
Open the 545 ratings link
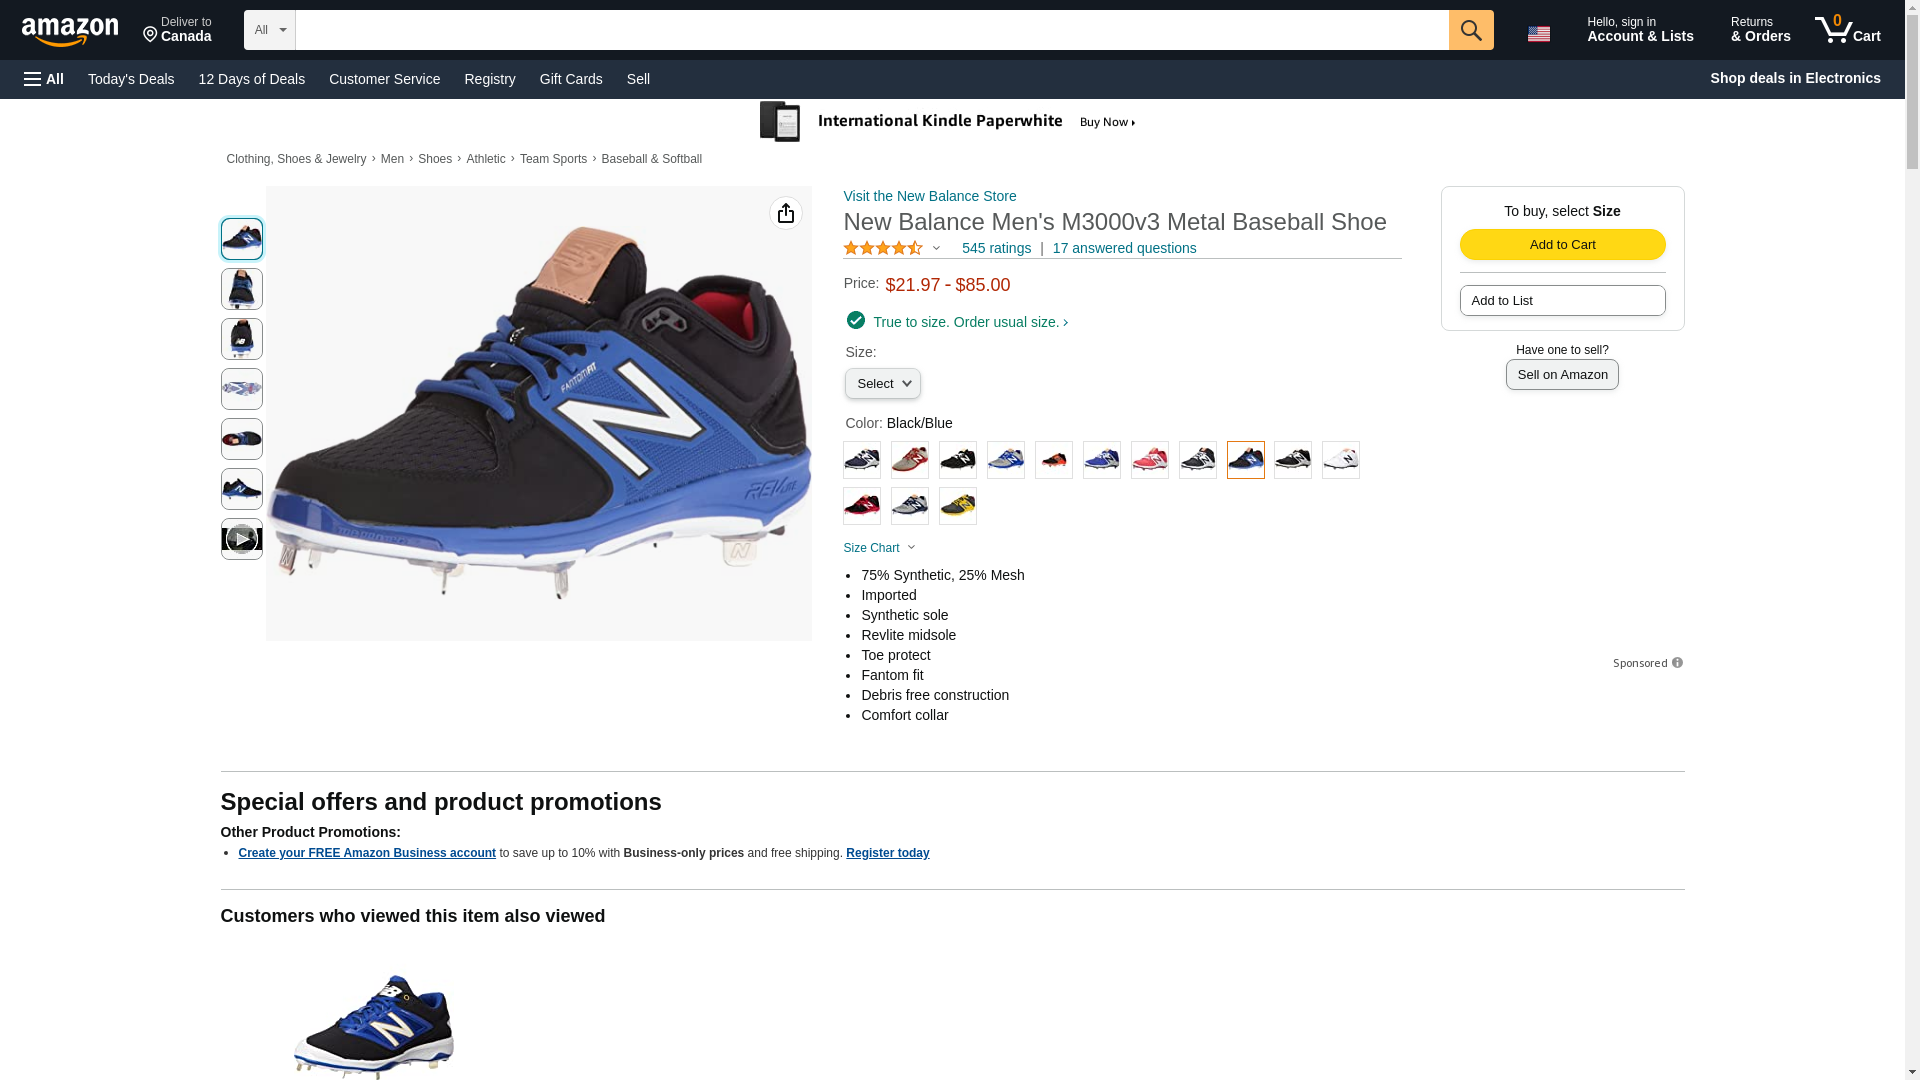996,248
